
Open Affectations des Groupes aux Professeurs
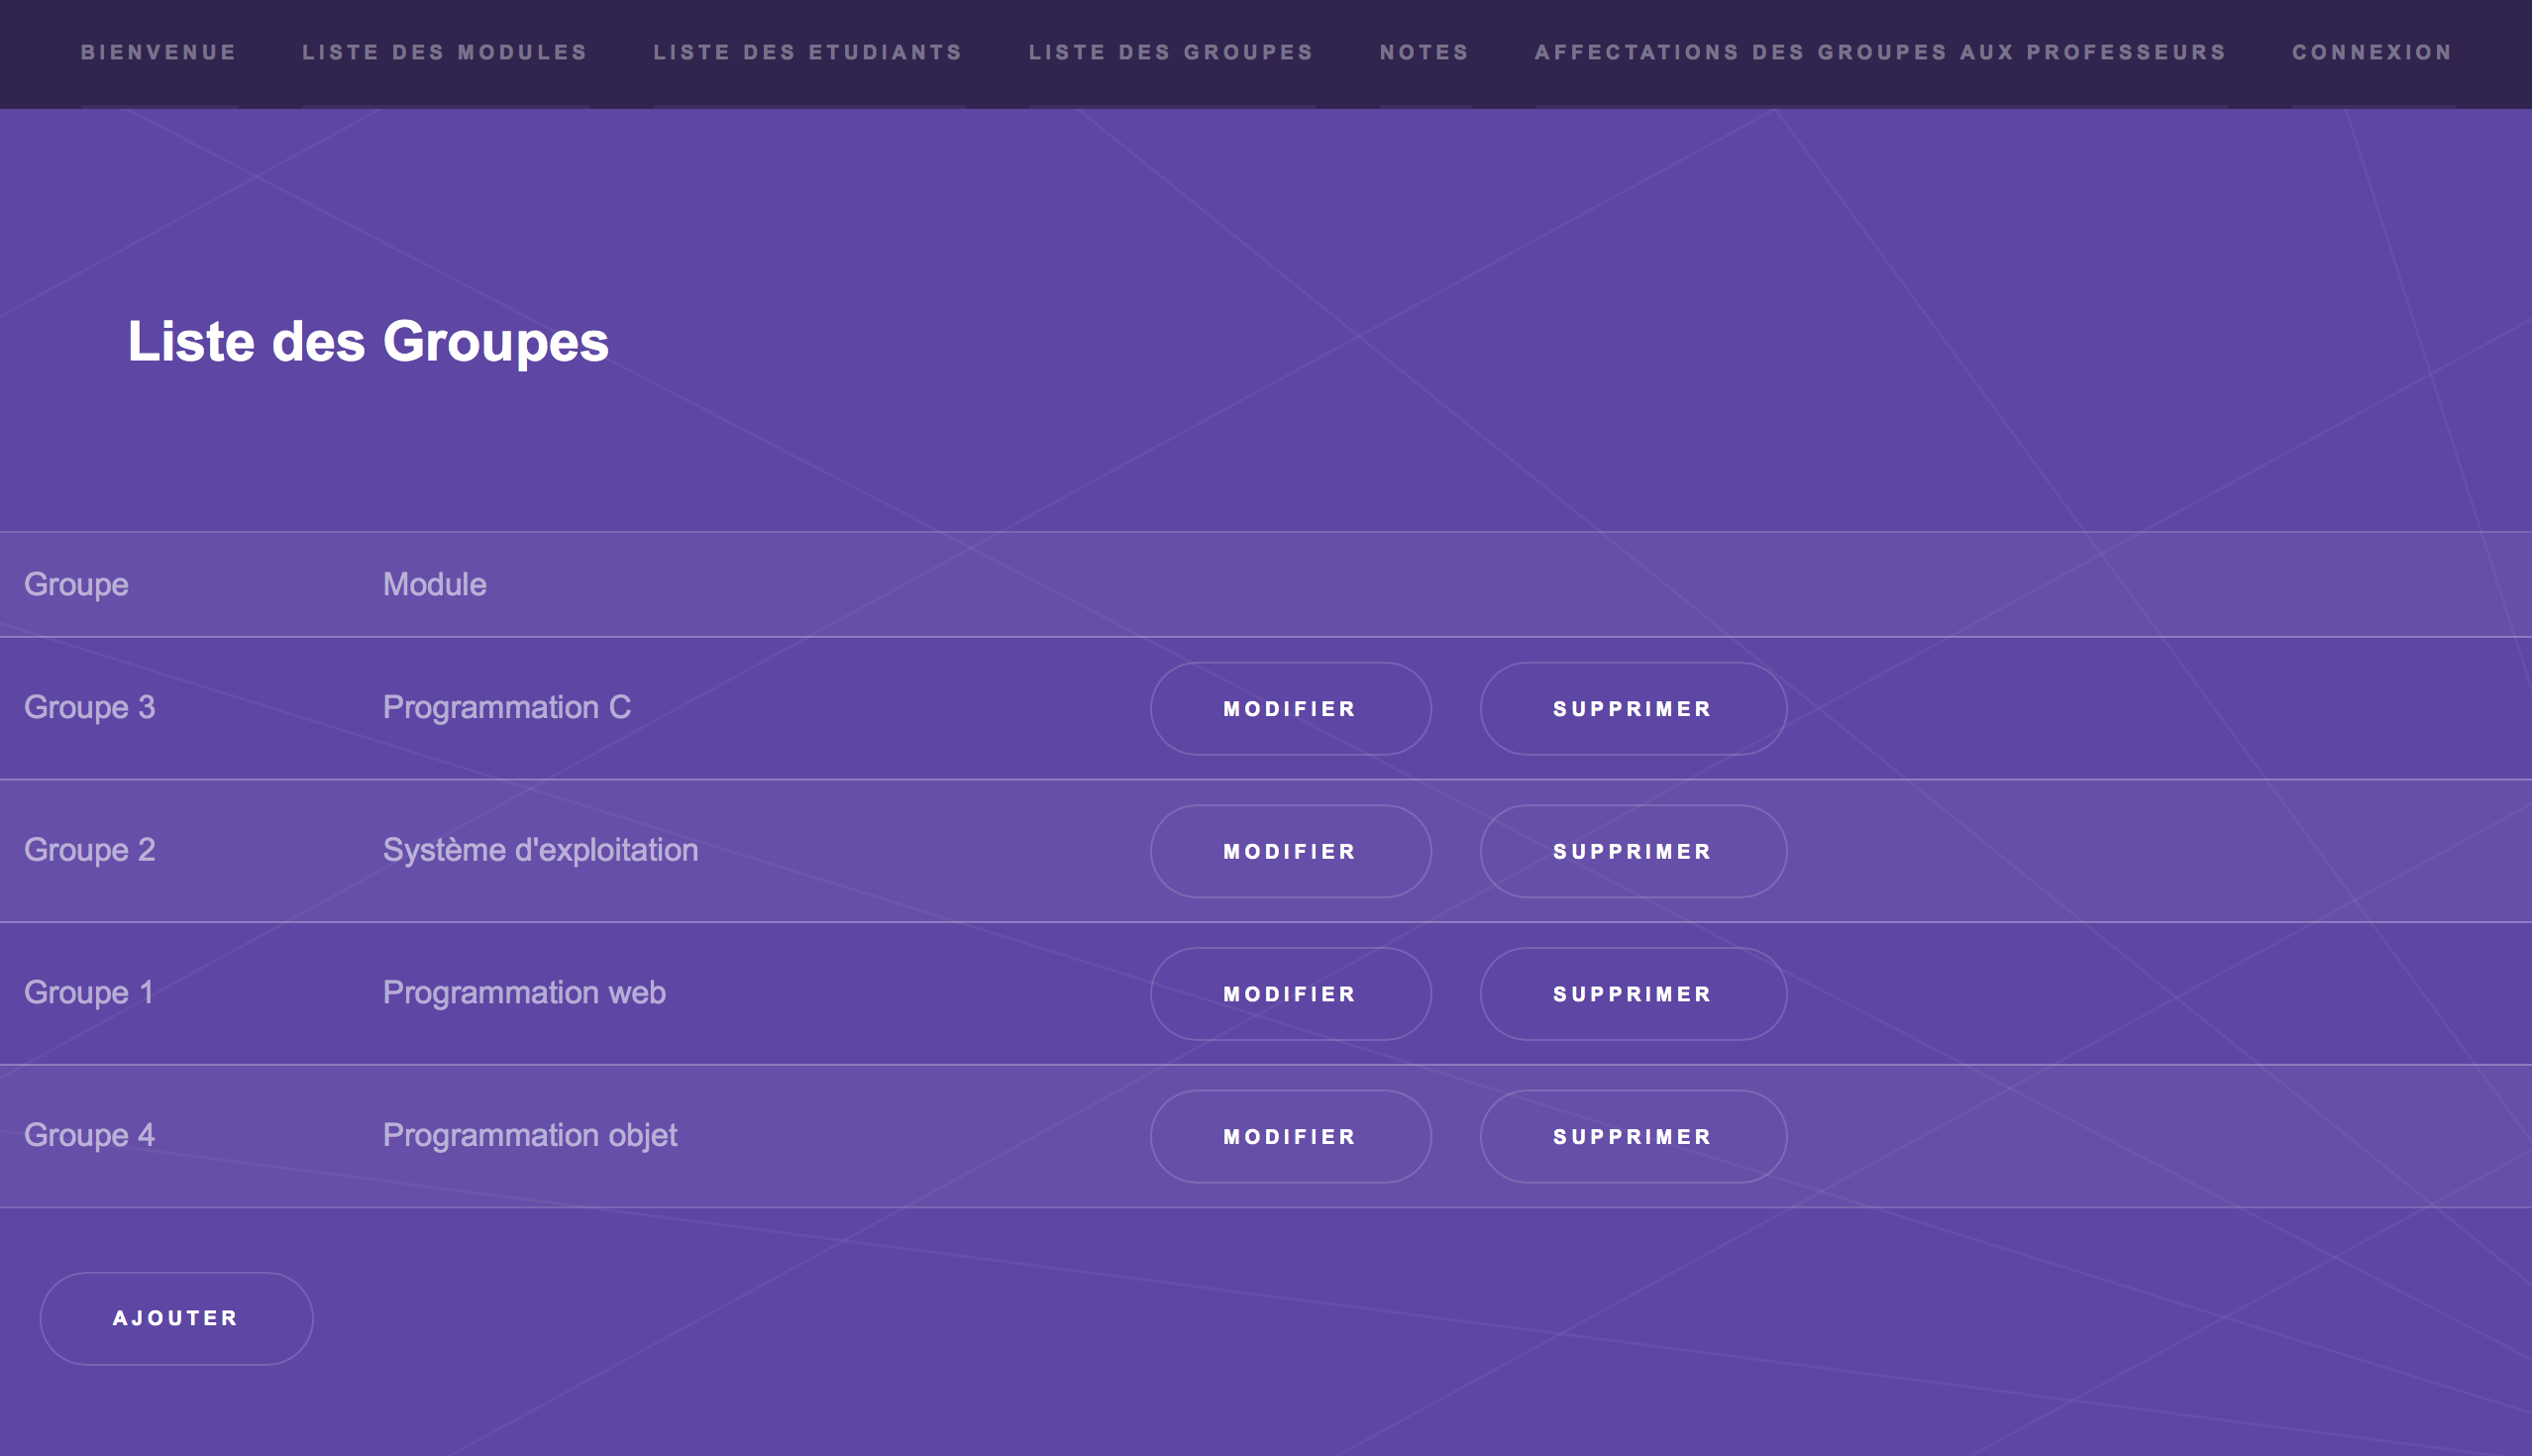click(x=1880, y=52)
